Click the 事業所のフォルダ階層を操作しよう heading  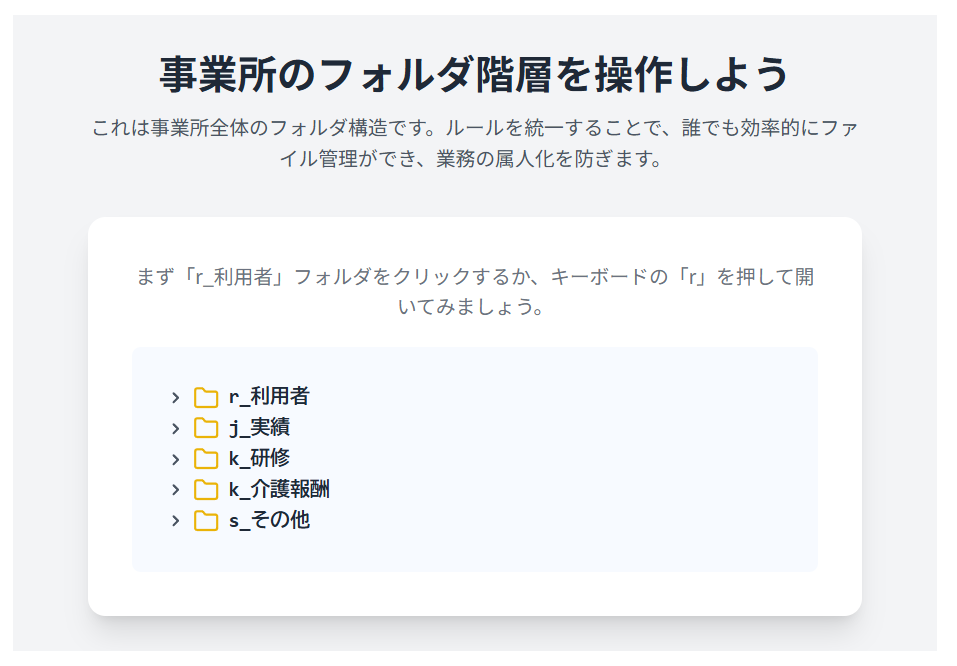tap(475, 74)
